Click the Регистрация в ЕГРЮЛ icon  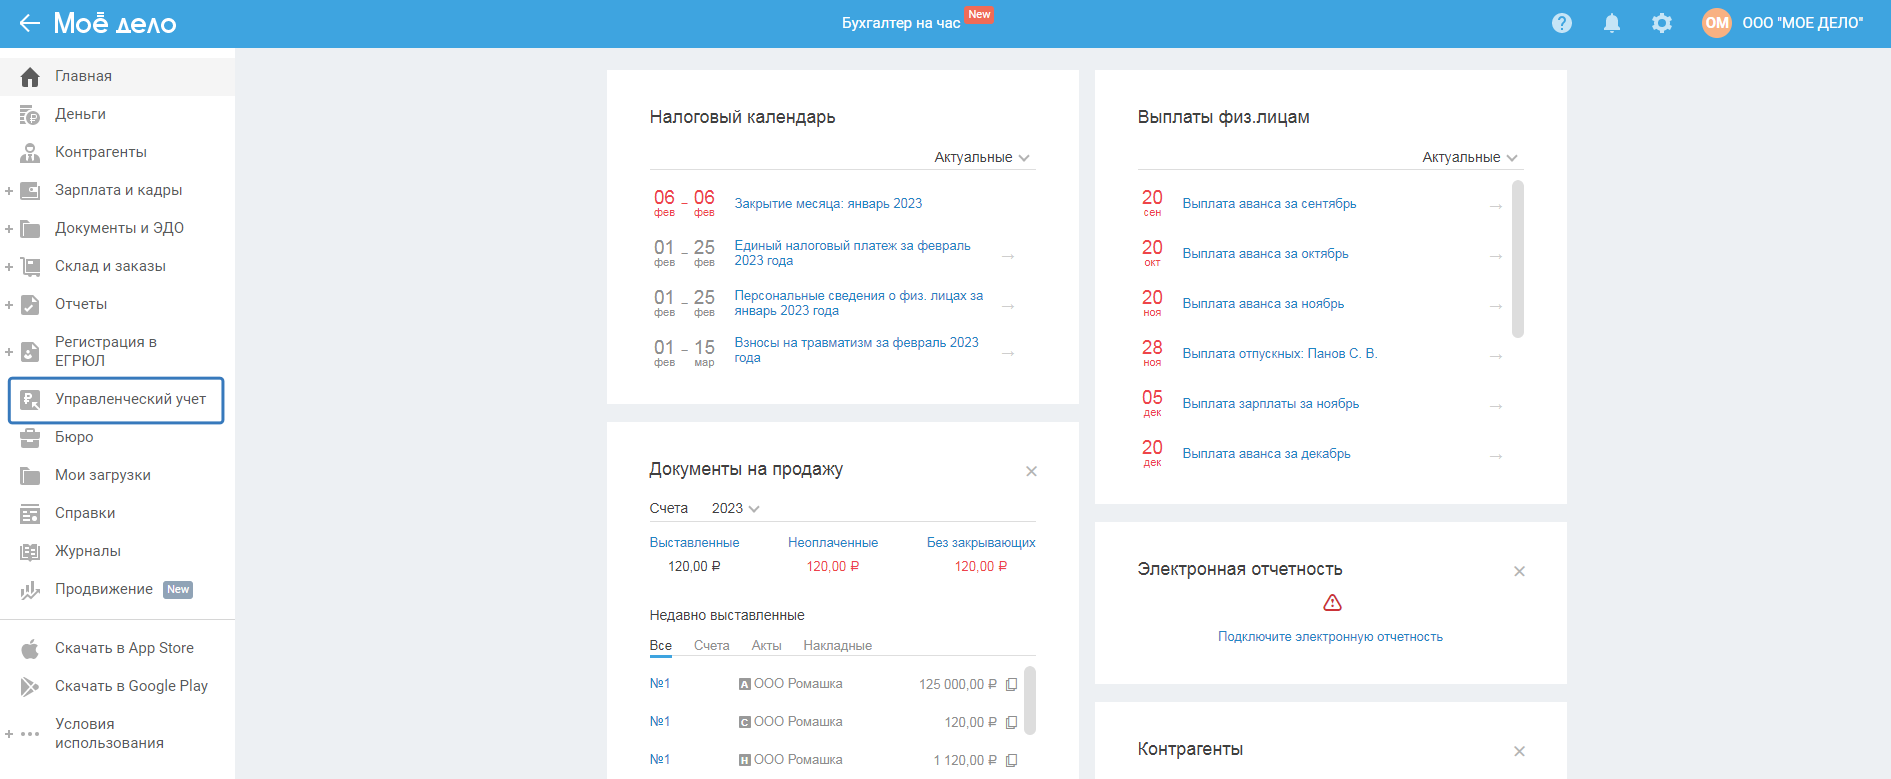(x=30, y=352)
